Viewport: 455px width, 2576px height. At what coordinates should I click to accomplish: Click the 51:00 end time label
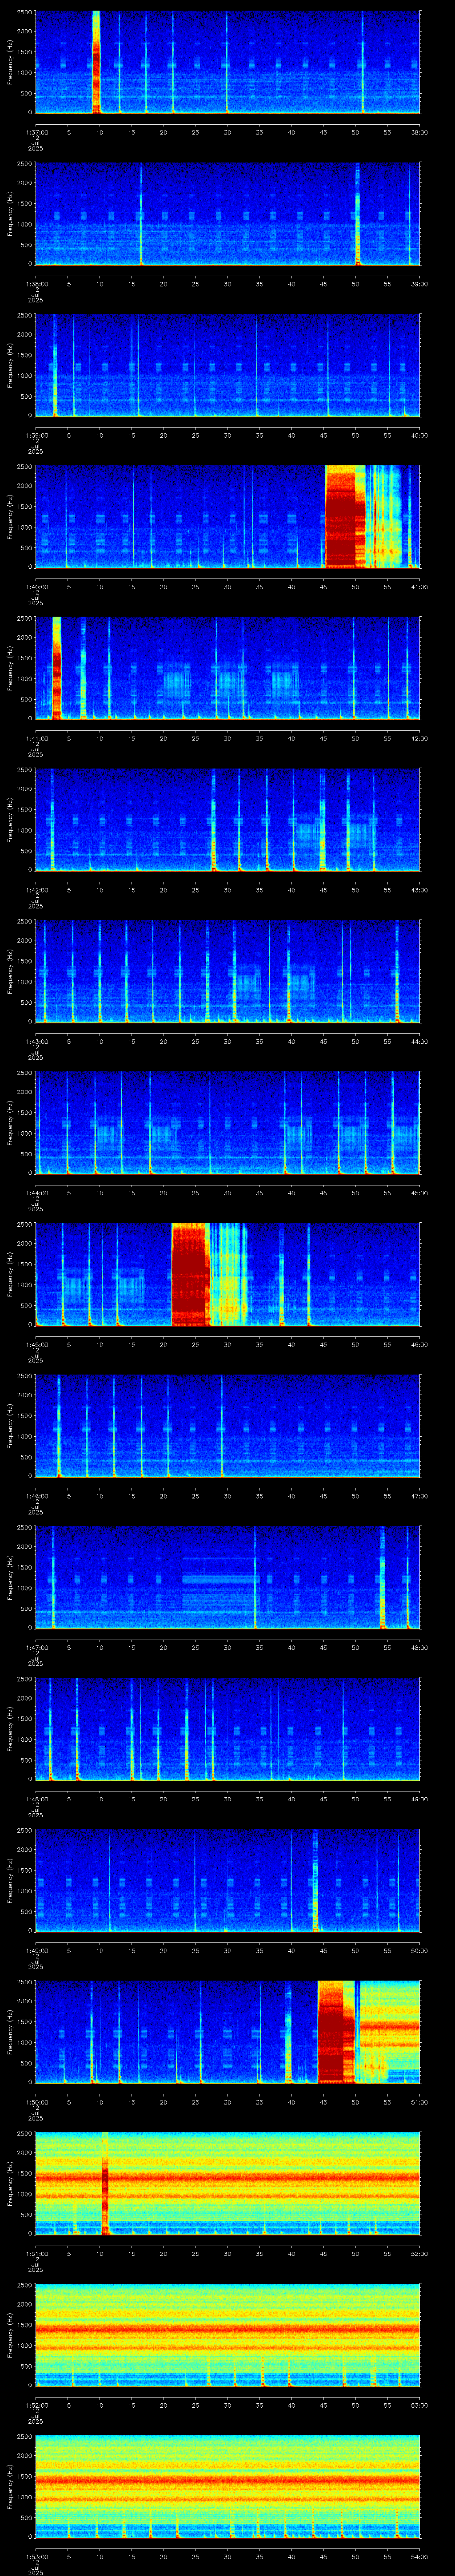tap(419, 2101)
